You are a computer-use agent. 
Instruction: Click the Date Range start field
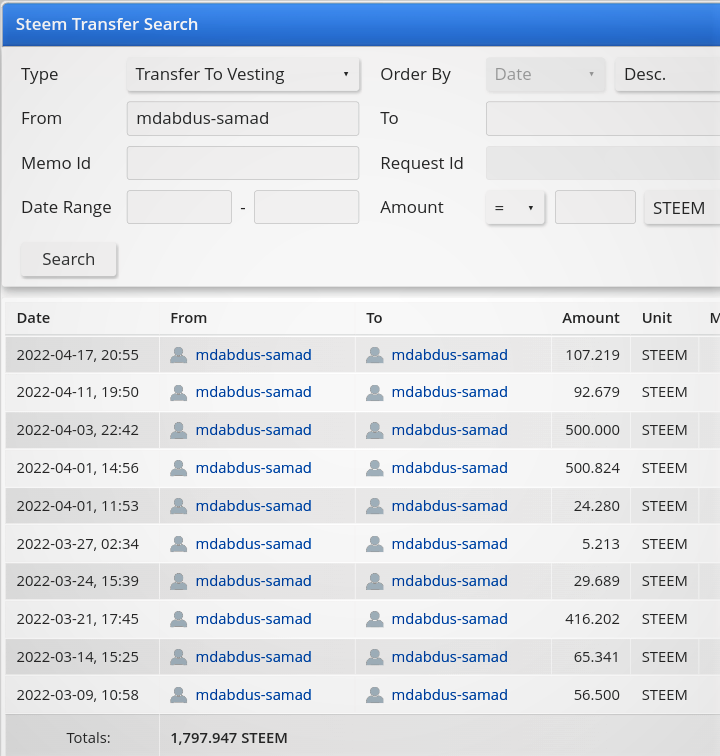click(179, 207)
